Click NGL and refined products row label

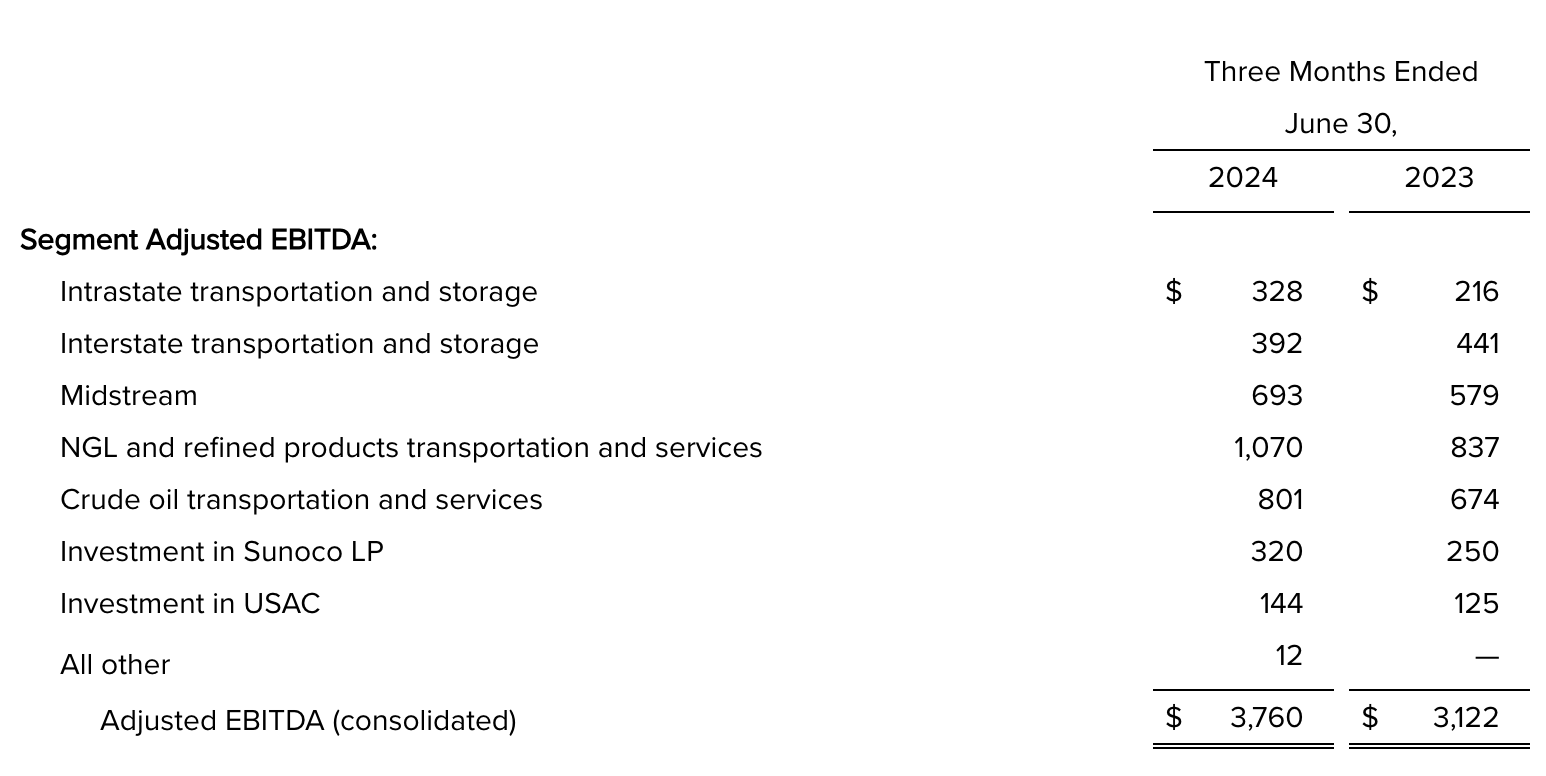[411, 448]
